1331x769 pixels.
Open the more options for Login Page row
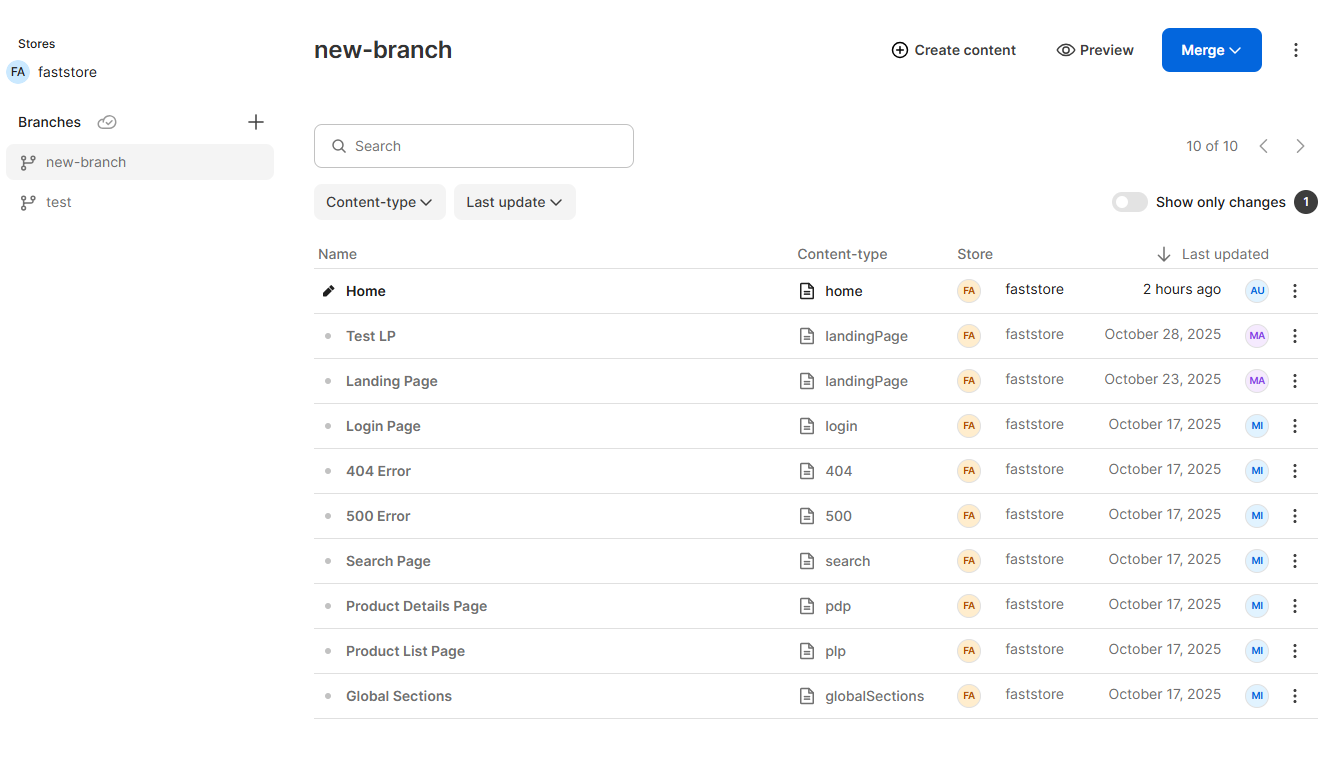(x=1295, y=426)
